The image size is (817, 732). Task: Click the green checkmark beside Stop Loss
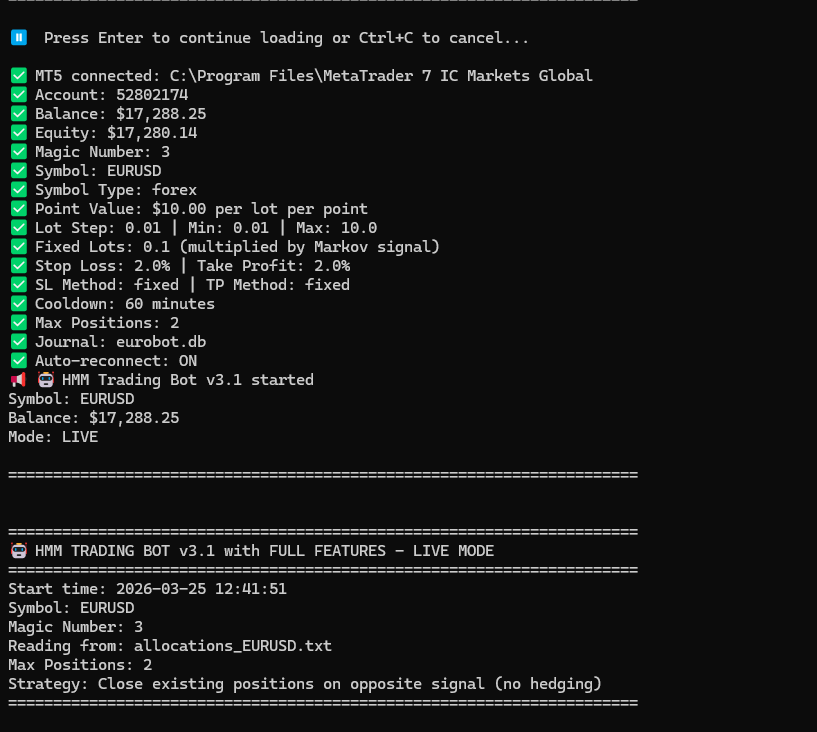[19, 266]
